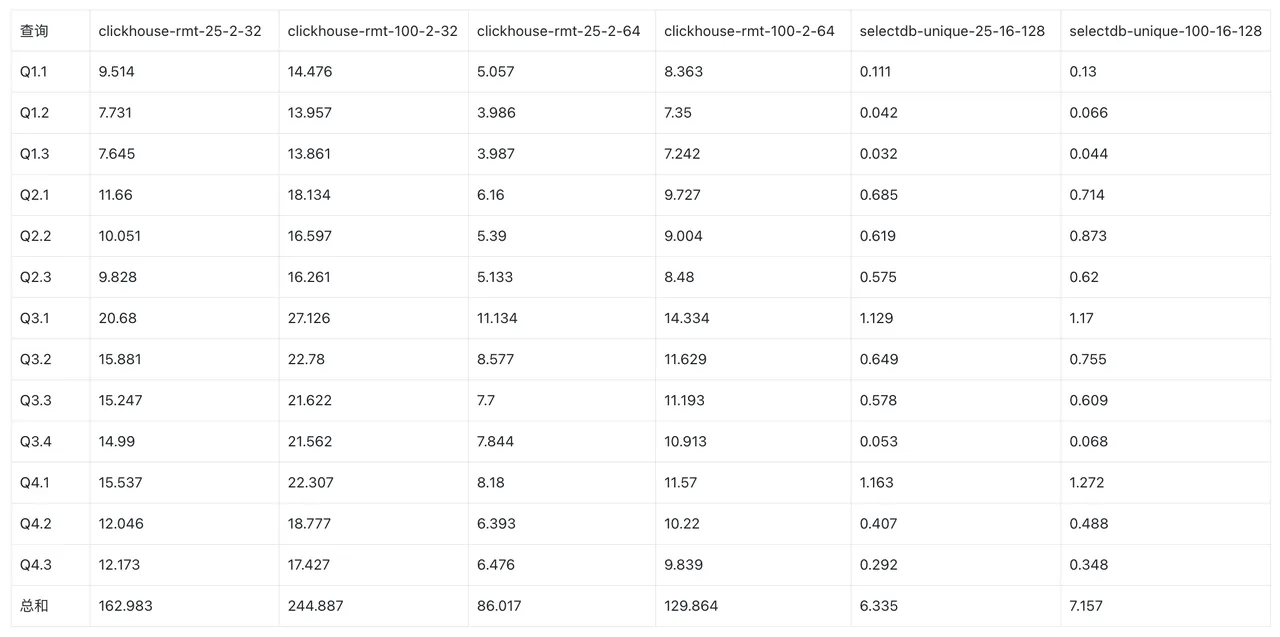Select the clickhouse-rmt-25-2-32 column header
1280x637 pixels.
tap(180, 31)
